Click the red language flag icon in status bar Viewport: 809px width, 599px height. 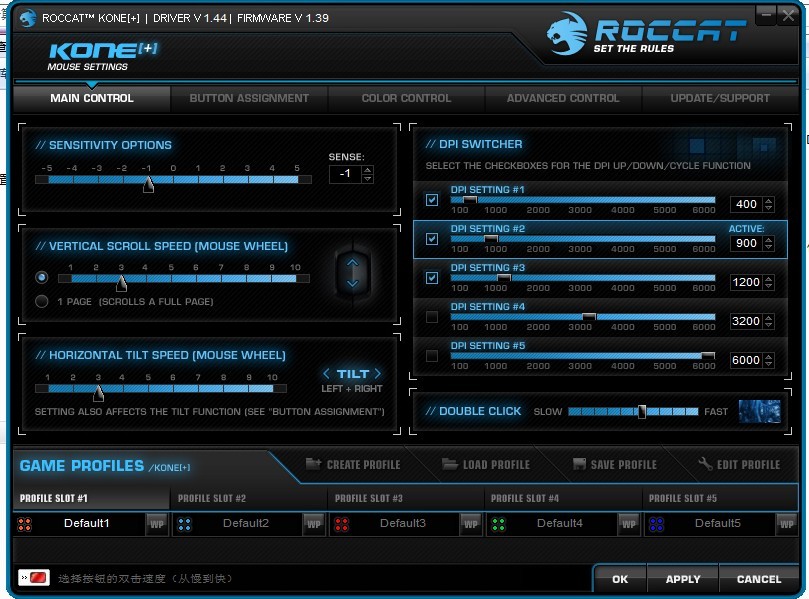coord(34,577)
